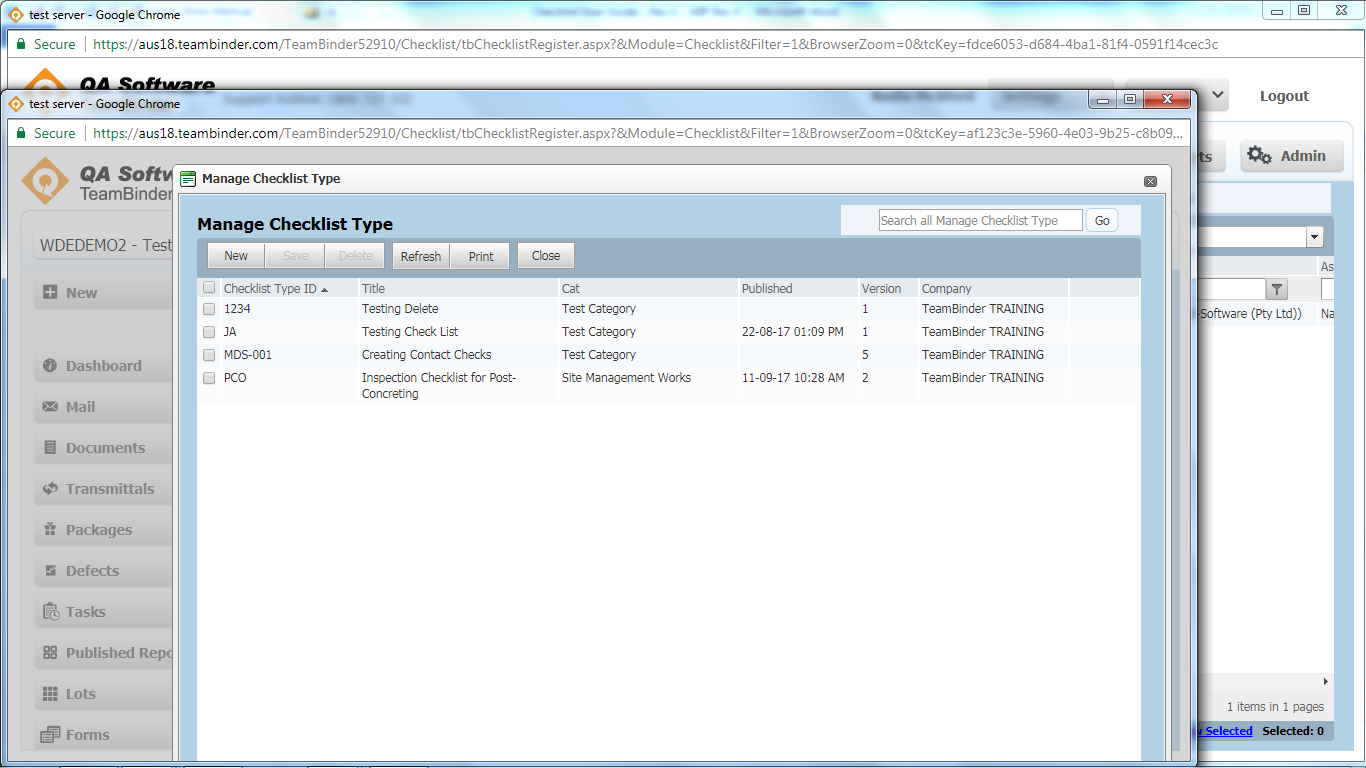Select the "Testing Check List" title cell
Image resolution: width=1366 pixels, height=768 pixels.
click(410, 332)
